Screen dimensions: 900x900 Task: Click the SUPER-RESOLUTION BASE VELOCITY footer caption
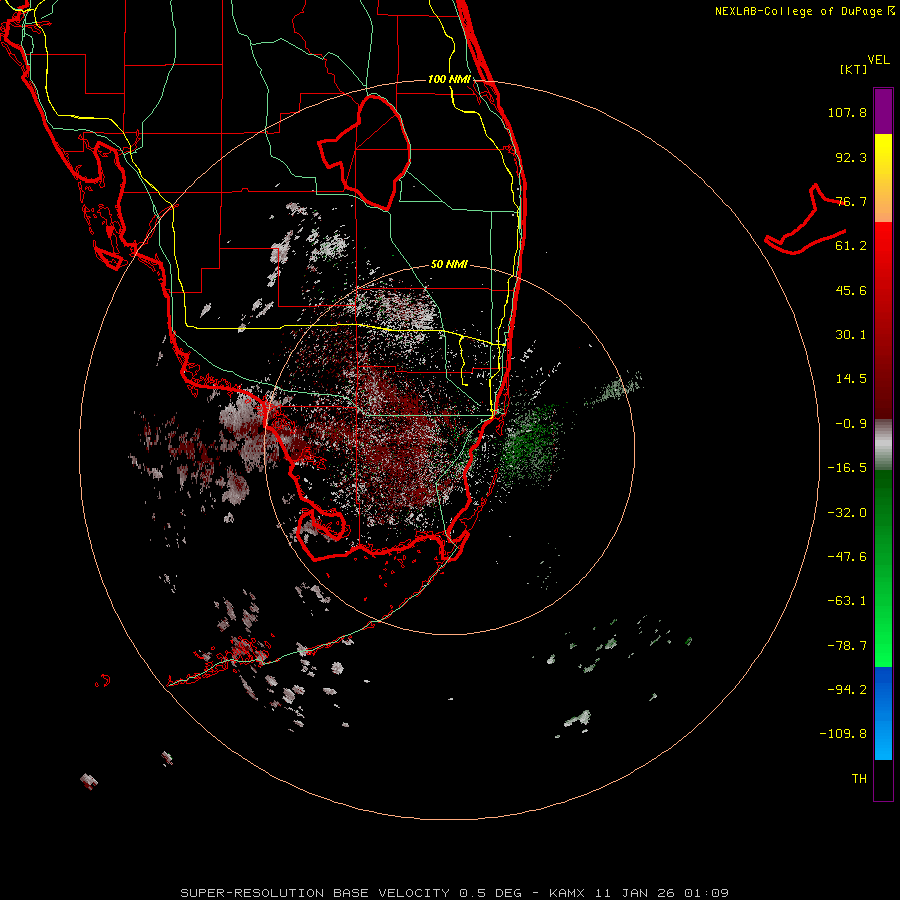point(454,893)
